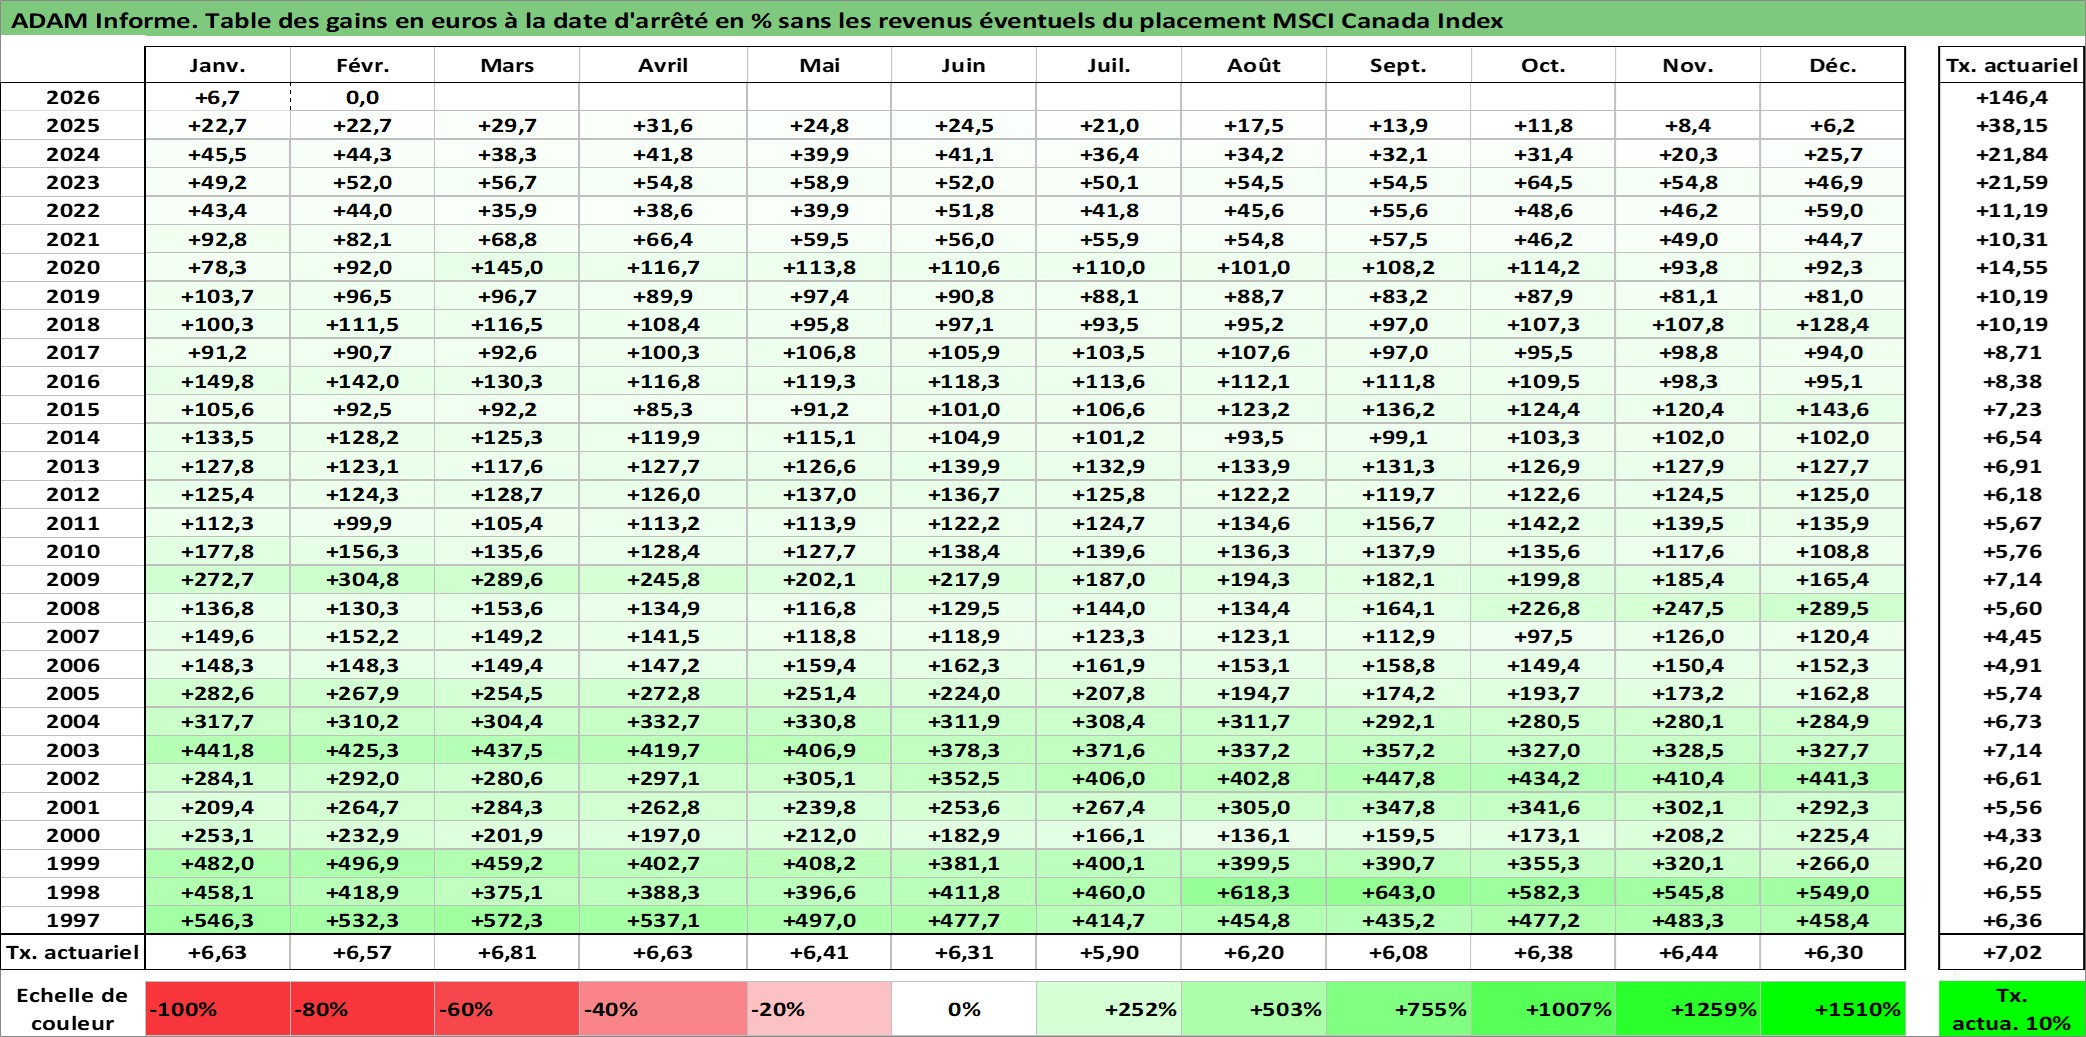Click the 'Août' column header
Screen dimensions: 2086x1037
pos(1254,65)
